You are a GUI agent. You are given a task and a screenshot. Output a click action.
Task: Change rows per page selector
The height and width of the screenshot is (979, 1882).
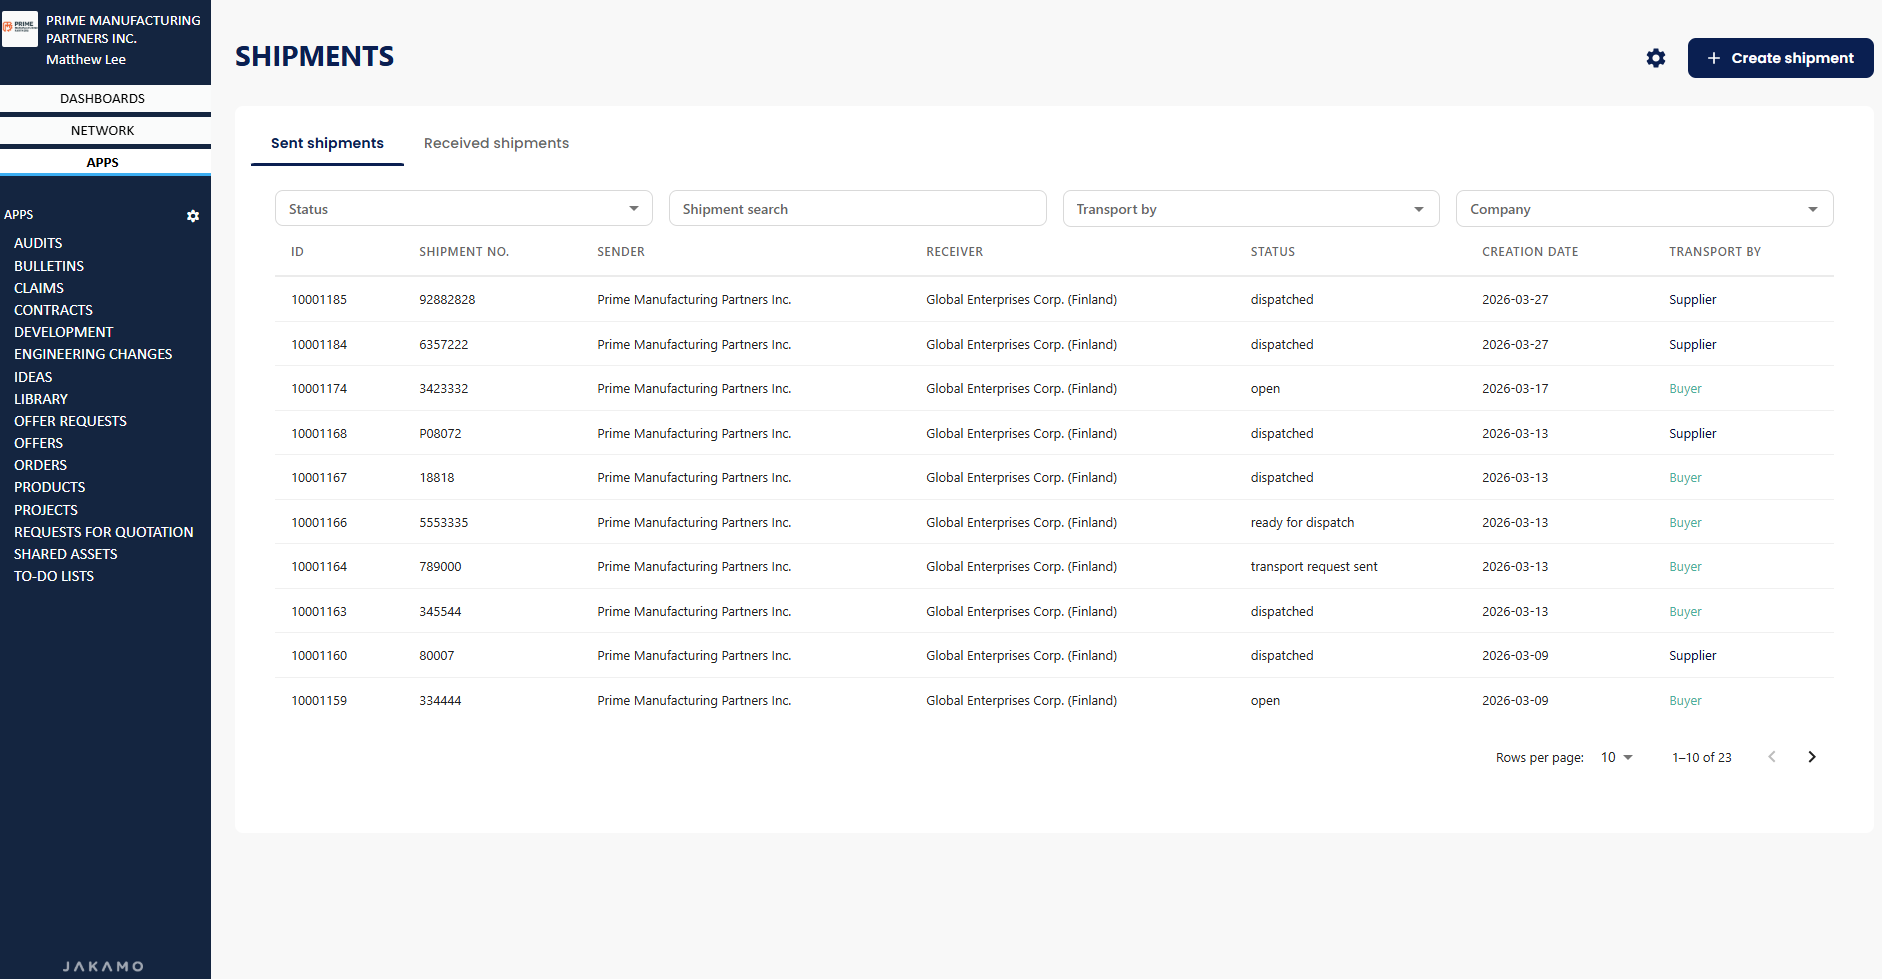click(1616, 757)
